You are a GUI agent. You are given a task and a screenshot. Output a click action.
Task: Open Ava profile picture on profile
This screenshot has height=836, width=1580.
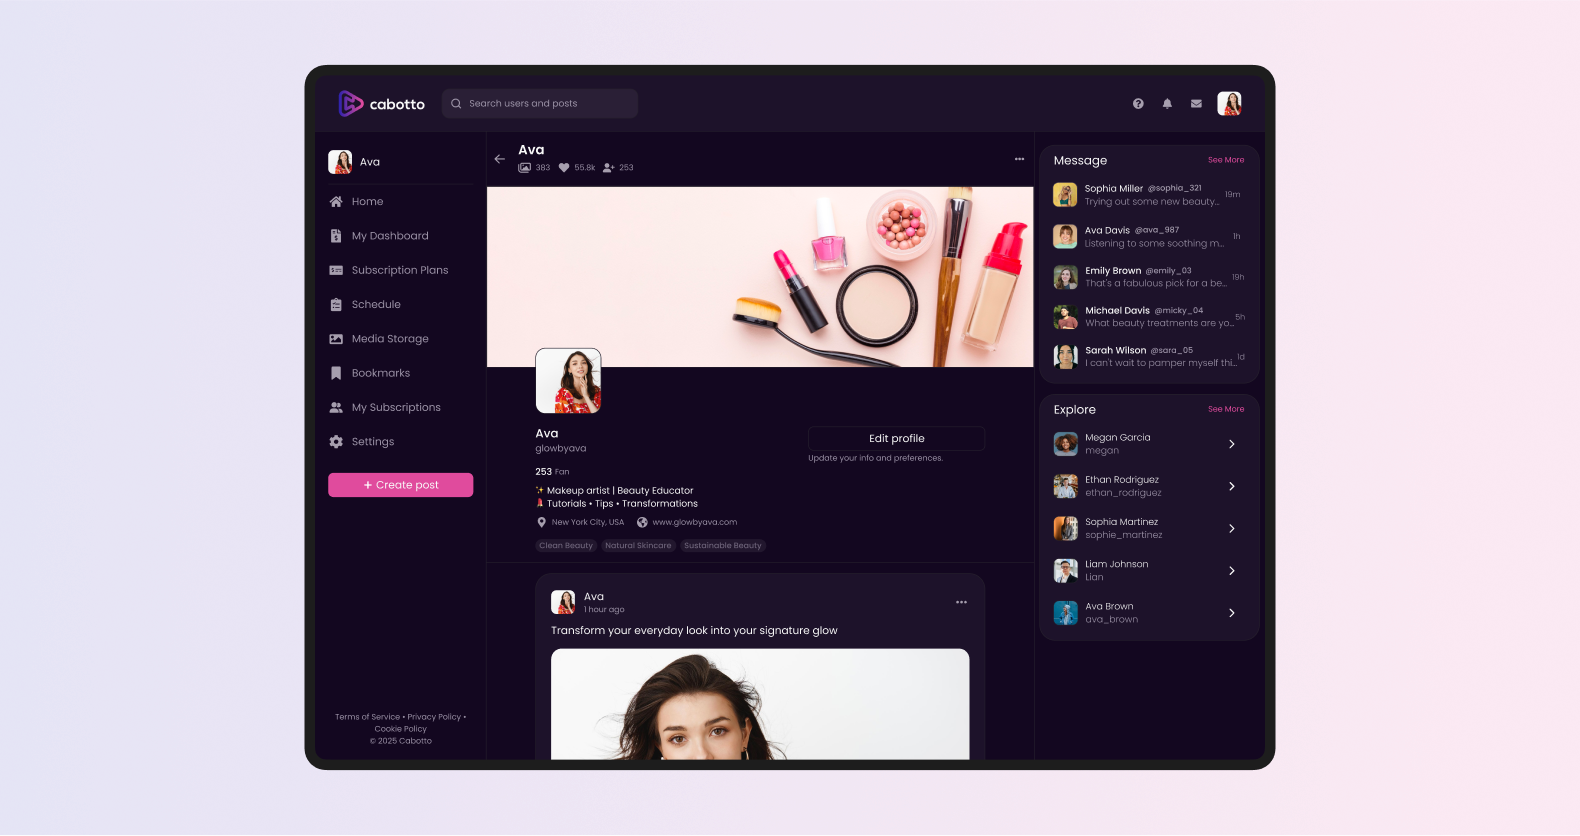569,381
